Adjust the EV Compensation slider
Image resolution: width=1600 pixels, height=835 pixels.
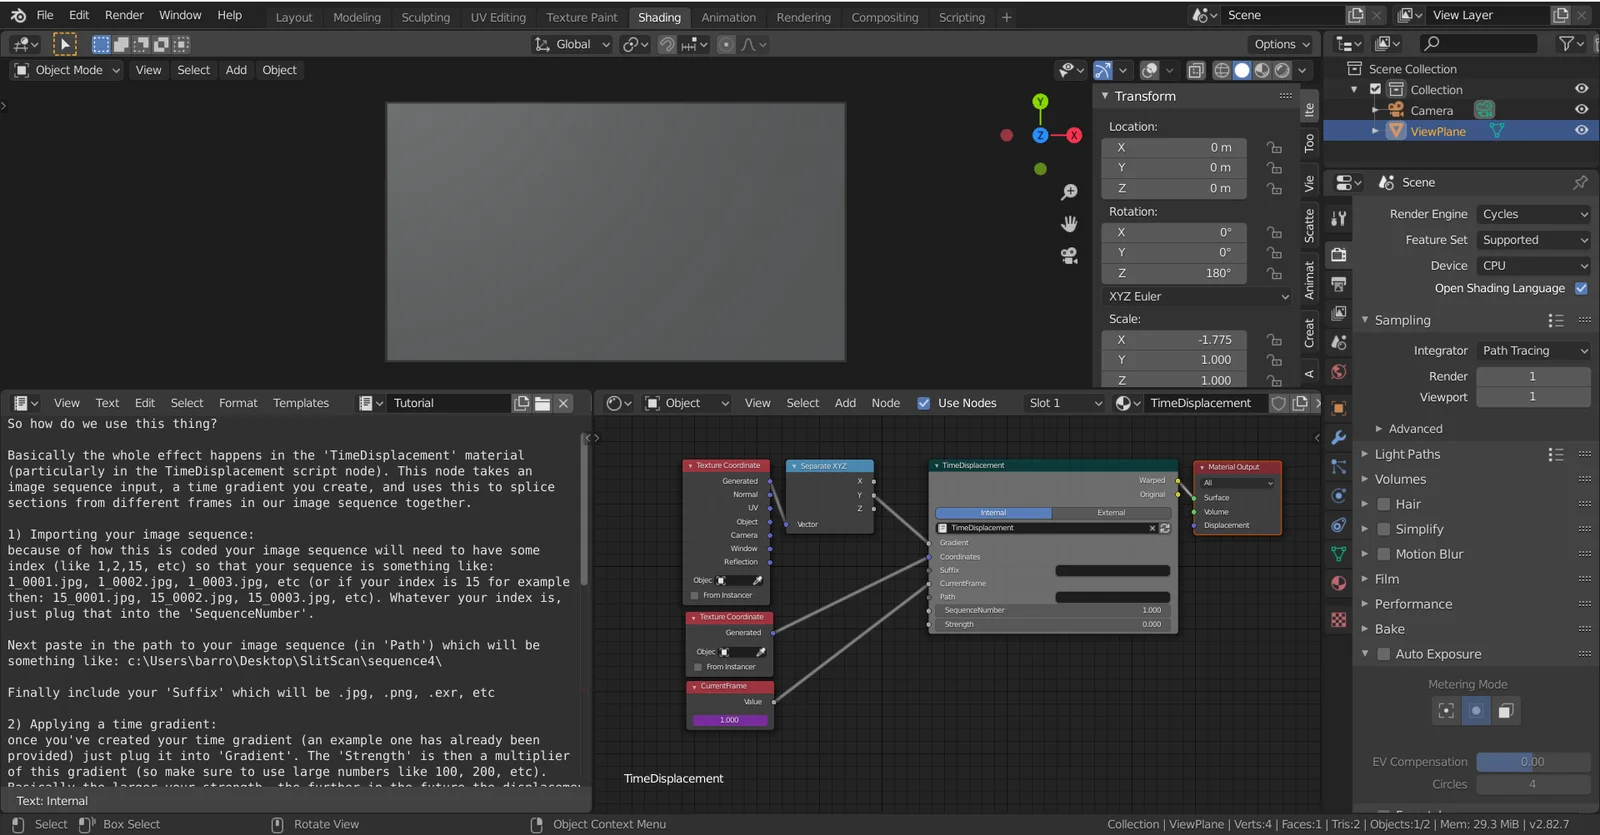click(x=1532, y=762)
